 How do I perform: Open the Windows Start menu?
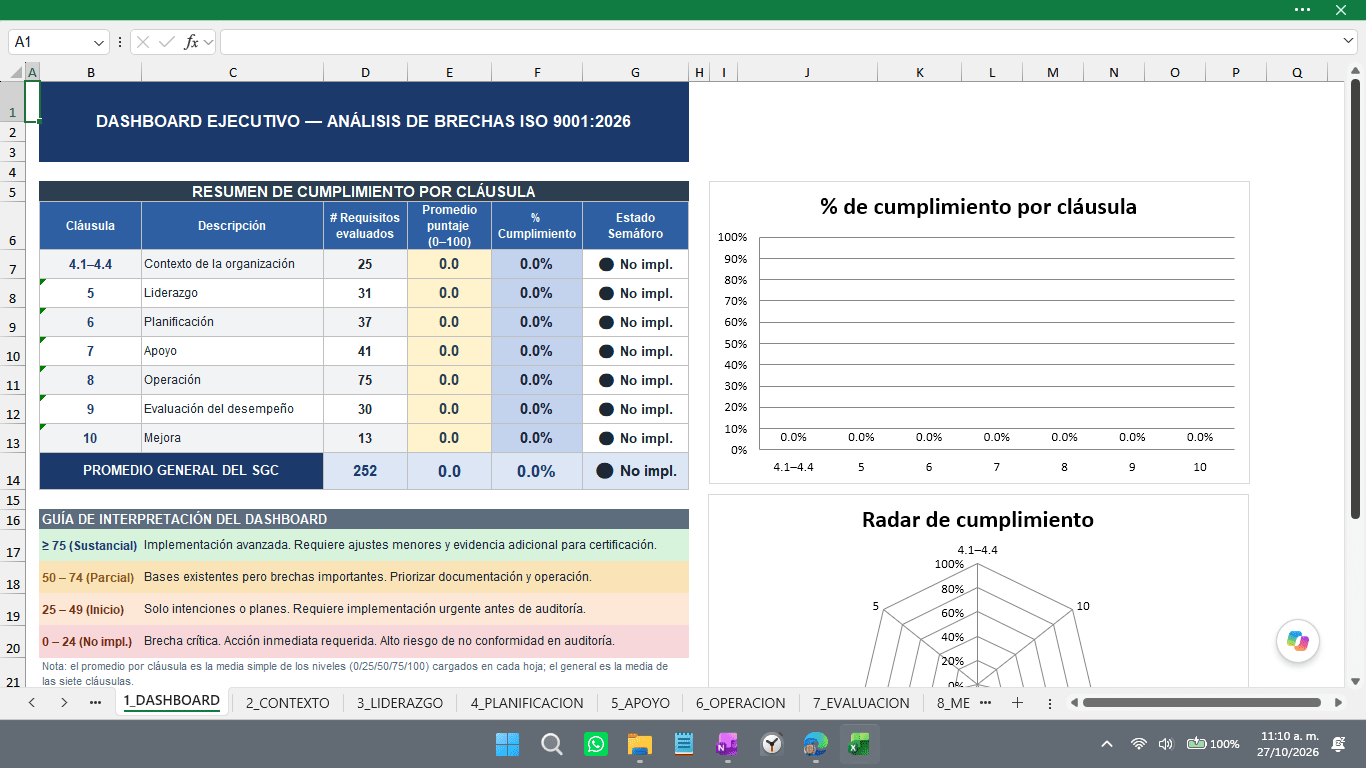[507, 744]
